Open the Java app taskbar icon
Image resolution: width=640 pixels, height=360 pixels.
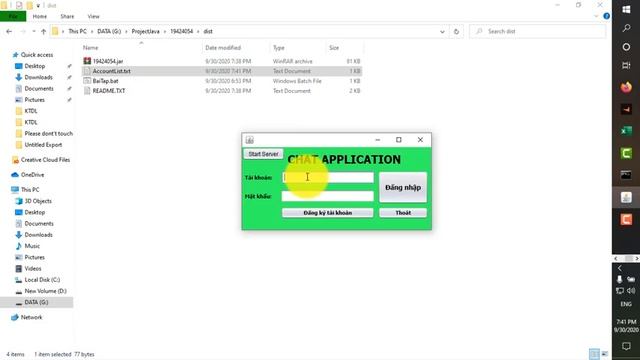click(626, 198)
